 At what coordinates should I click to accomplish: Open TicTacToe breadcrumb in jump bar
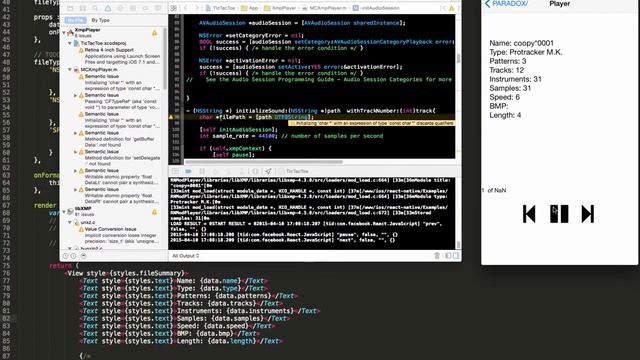tap(220, 8)
